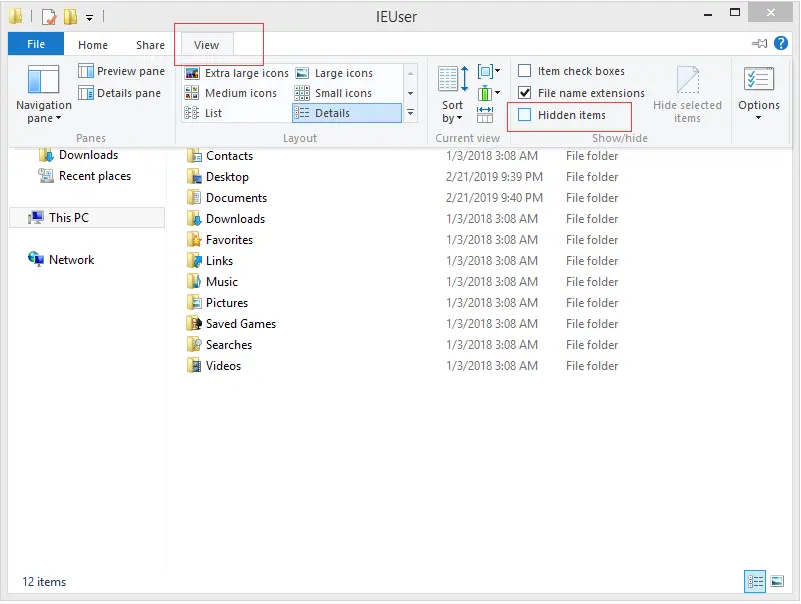This screenshot has width=801, height=604.
Task: Switch layout to Large icons
Action: point(335,73)
